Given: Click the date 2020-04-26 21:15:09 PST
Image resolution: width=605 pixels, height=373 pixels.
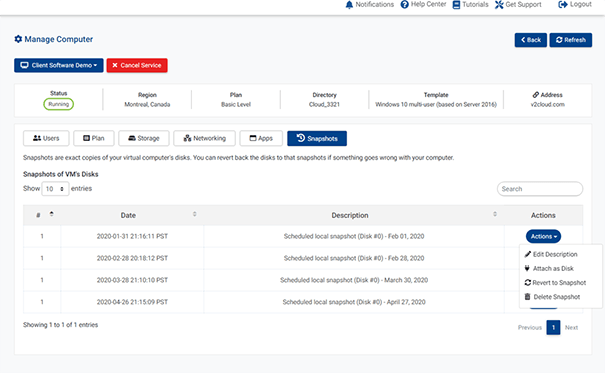Looking at the screenshot, I should coord(132,302).
